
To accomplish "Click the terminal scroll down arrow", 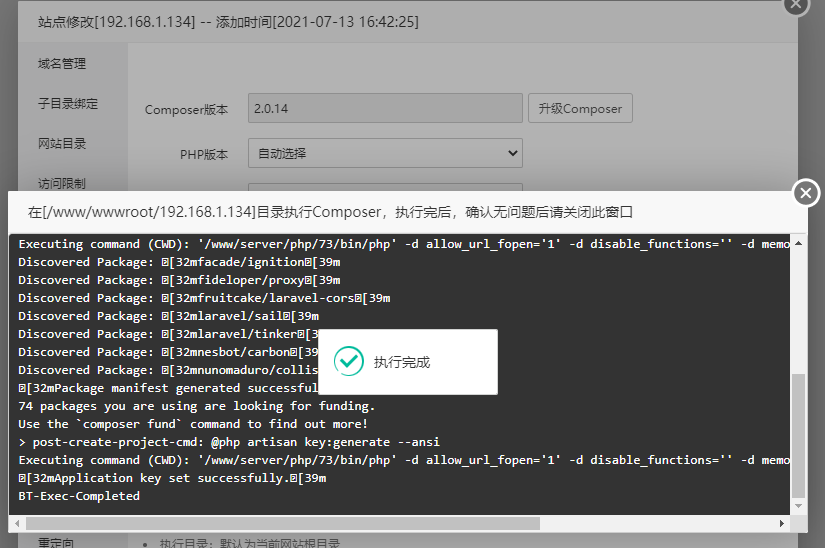I will pos(798,506).
